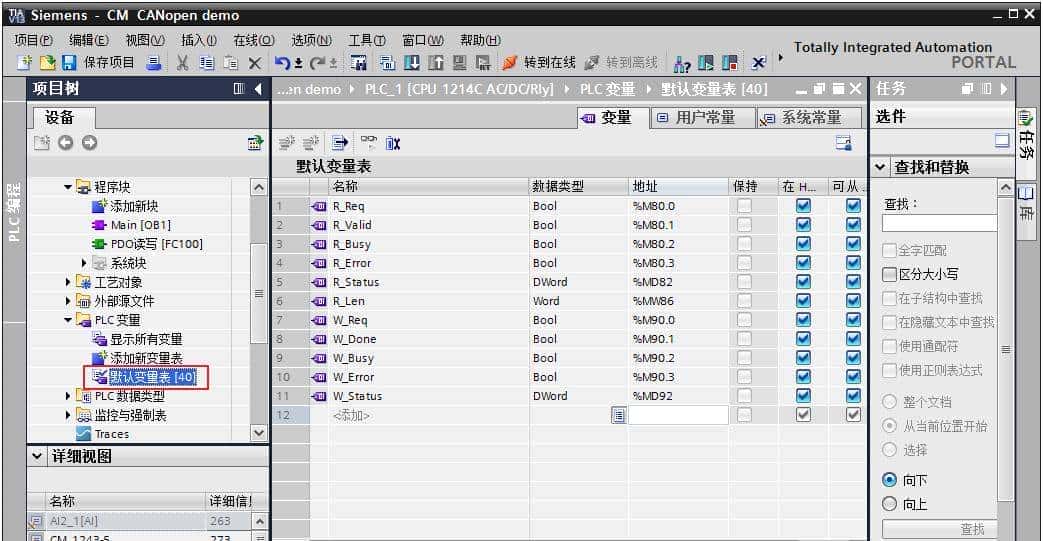
Task: Click the stop CPU icon
Action: 730,63
